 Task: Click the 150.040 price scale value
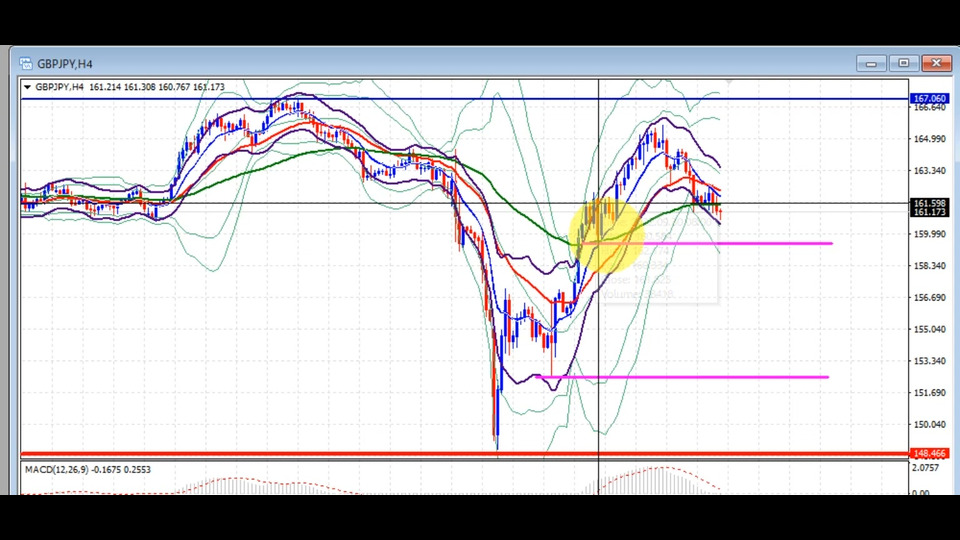(929, 424)
